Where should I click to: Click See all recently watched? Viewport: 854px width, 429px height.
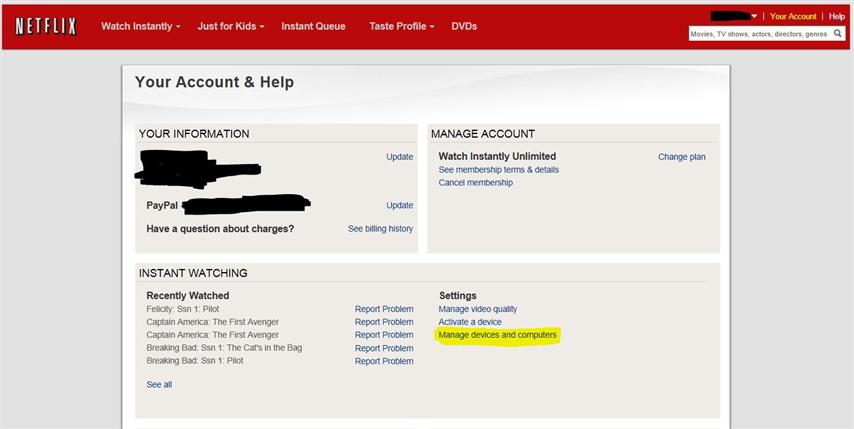click(x=159, y=384)
